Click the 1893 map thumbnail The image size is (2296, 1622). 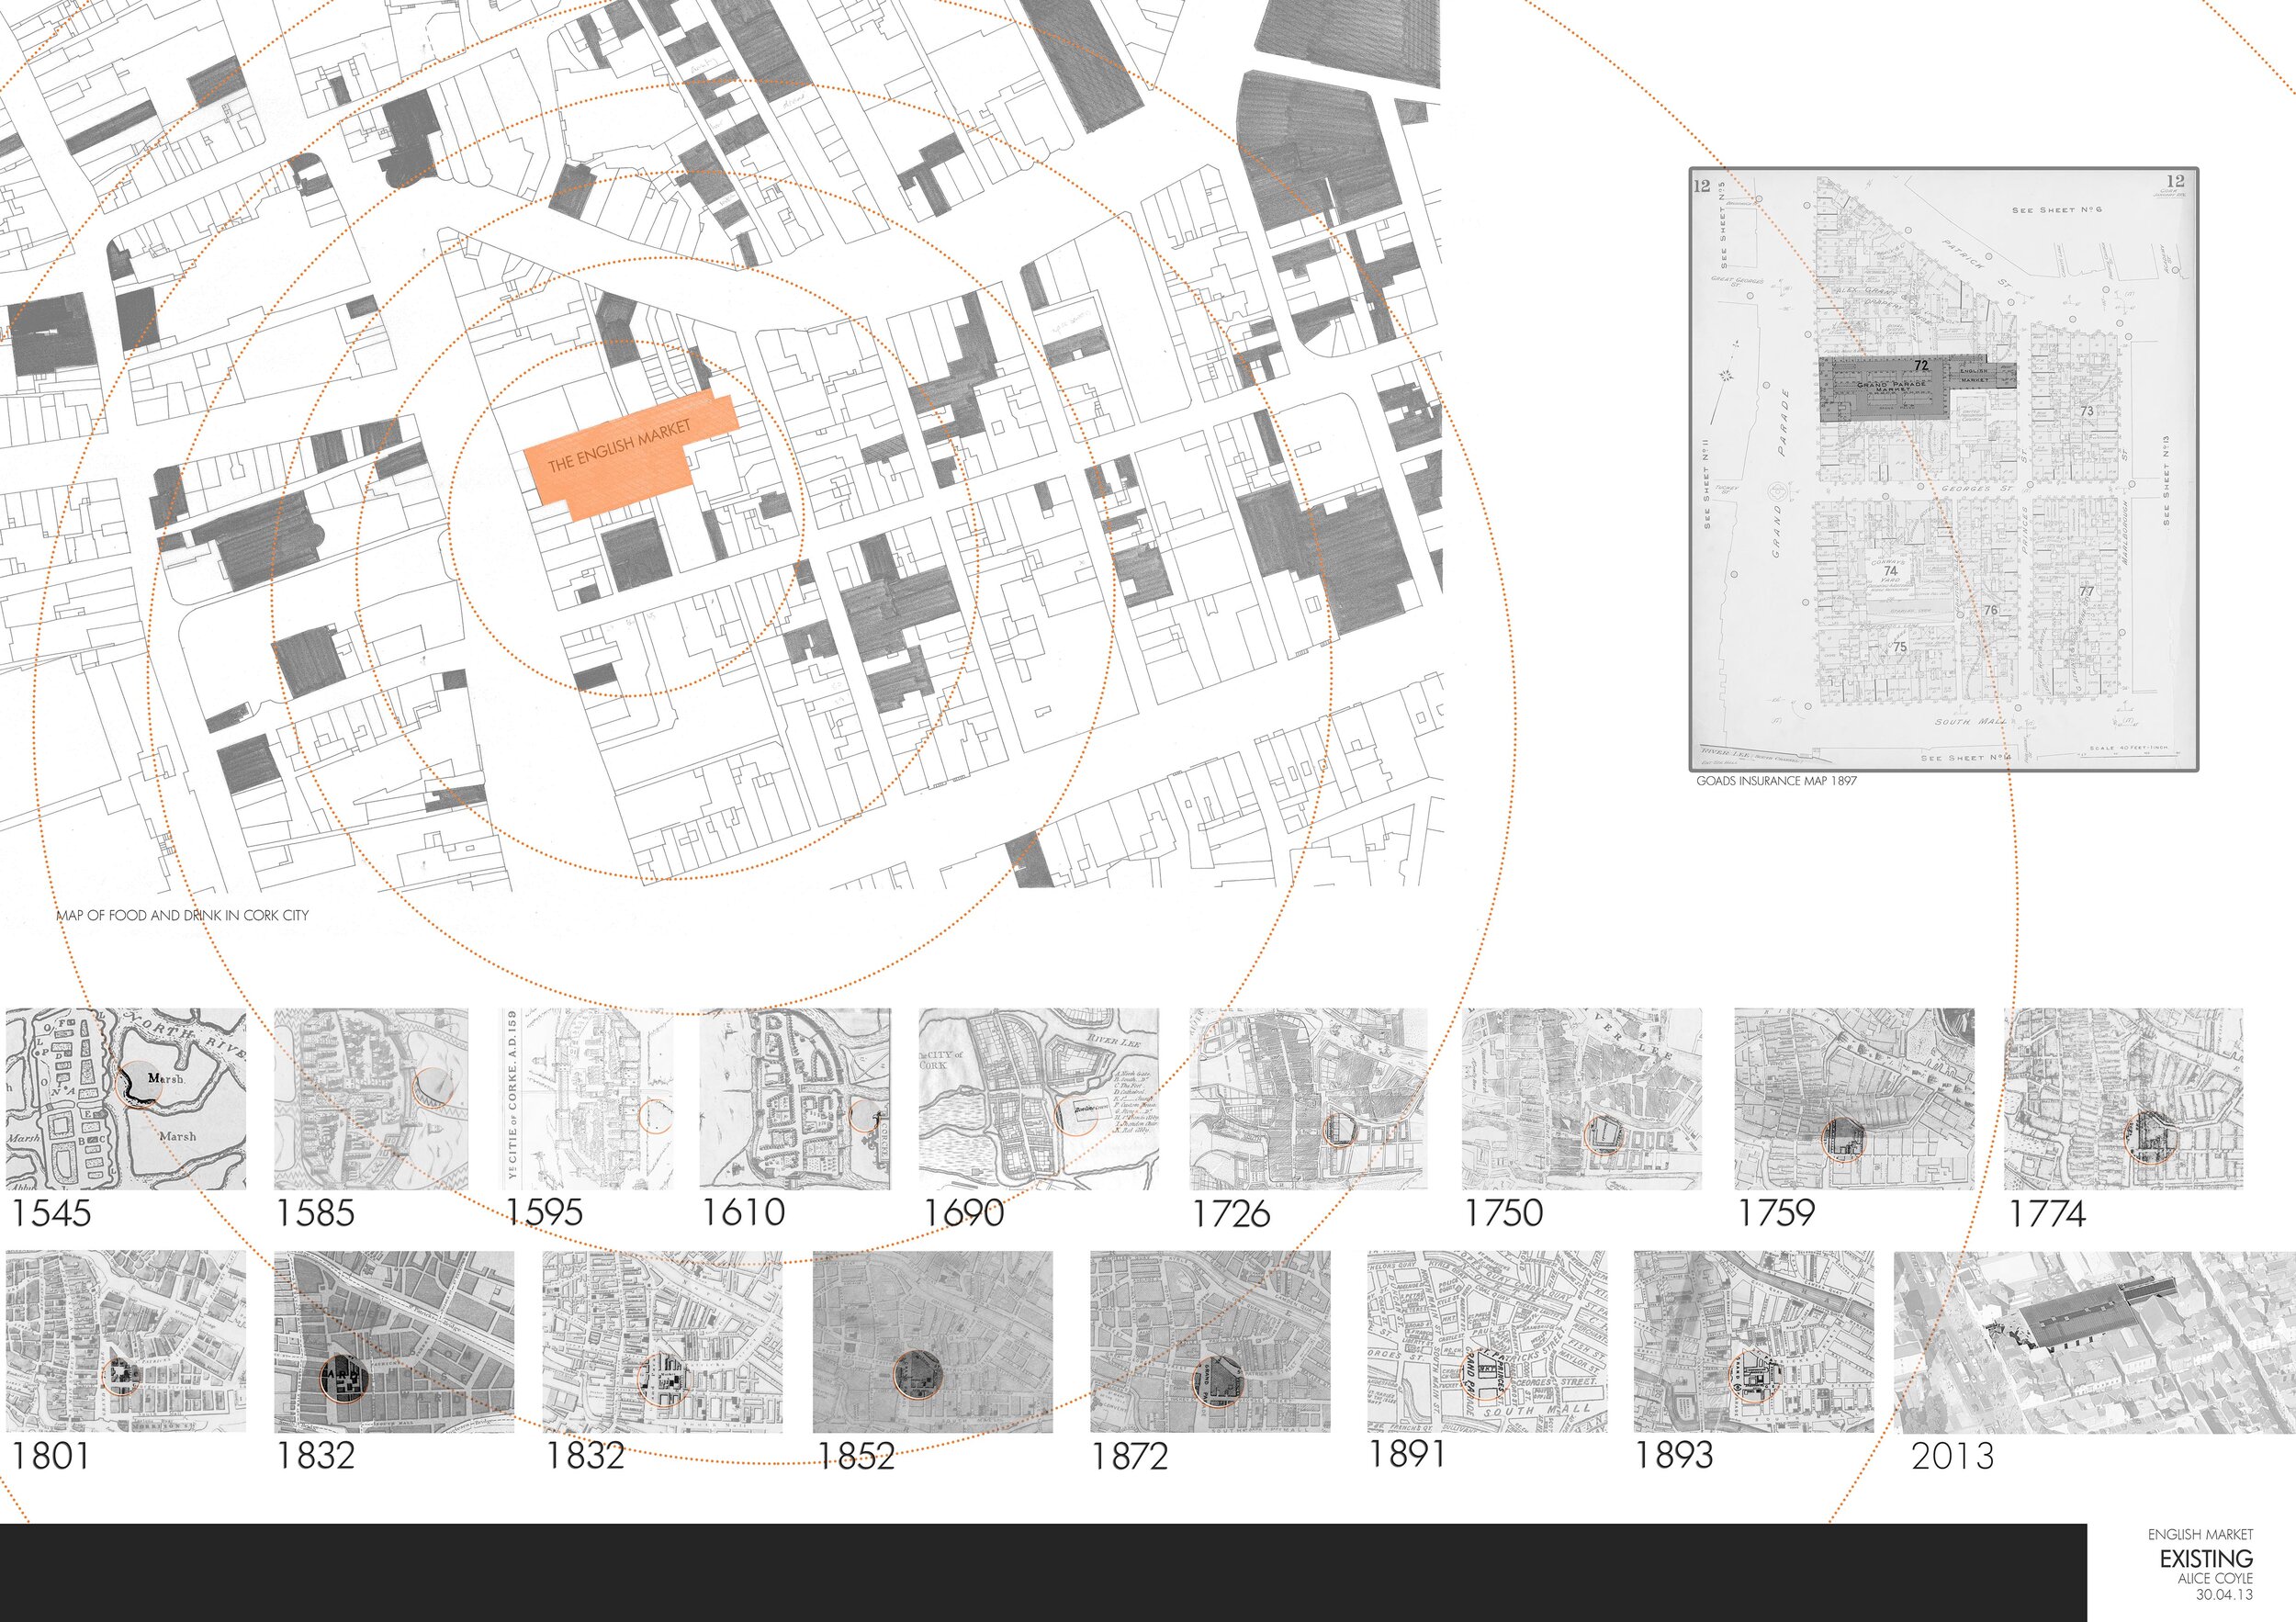point(1754,1341)
